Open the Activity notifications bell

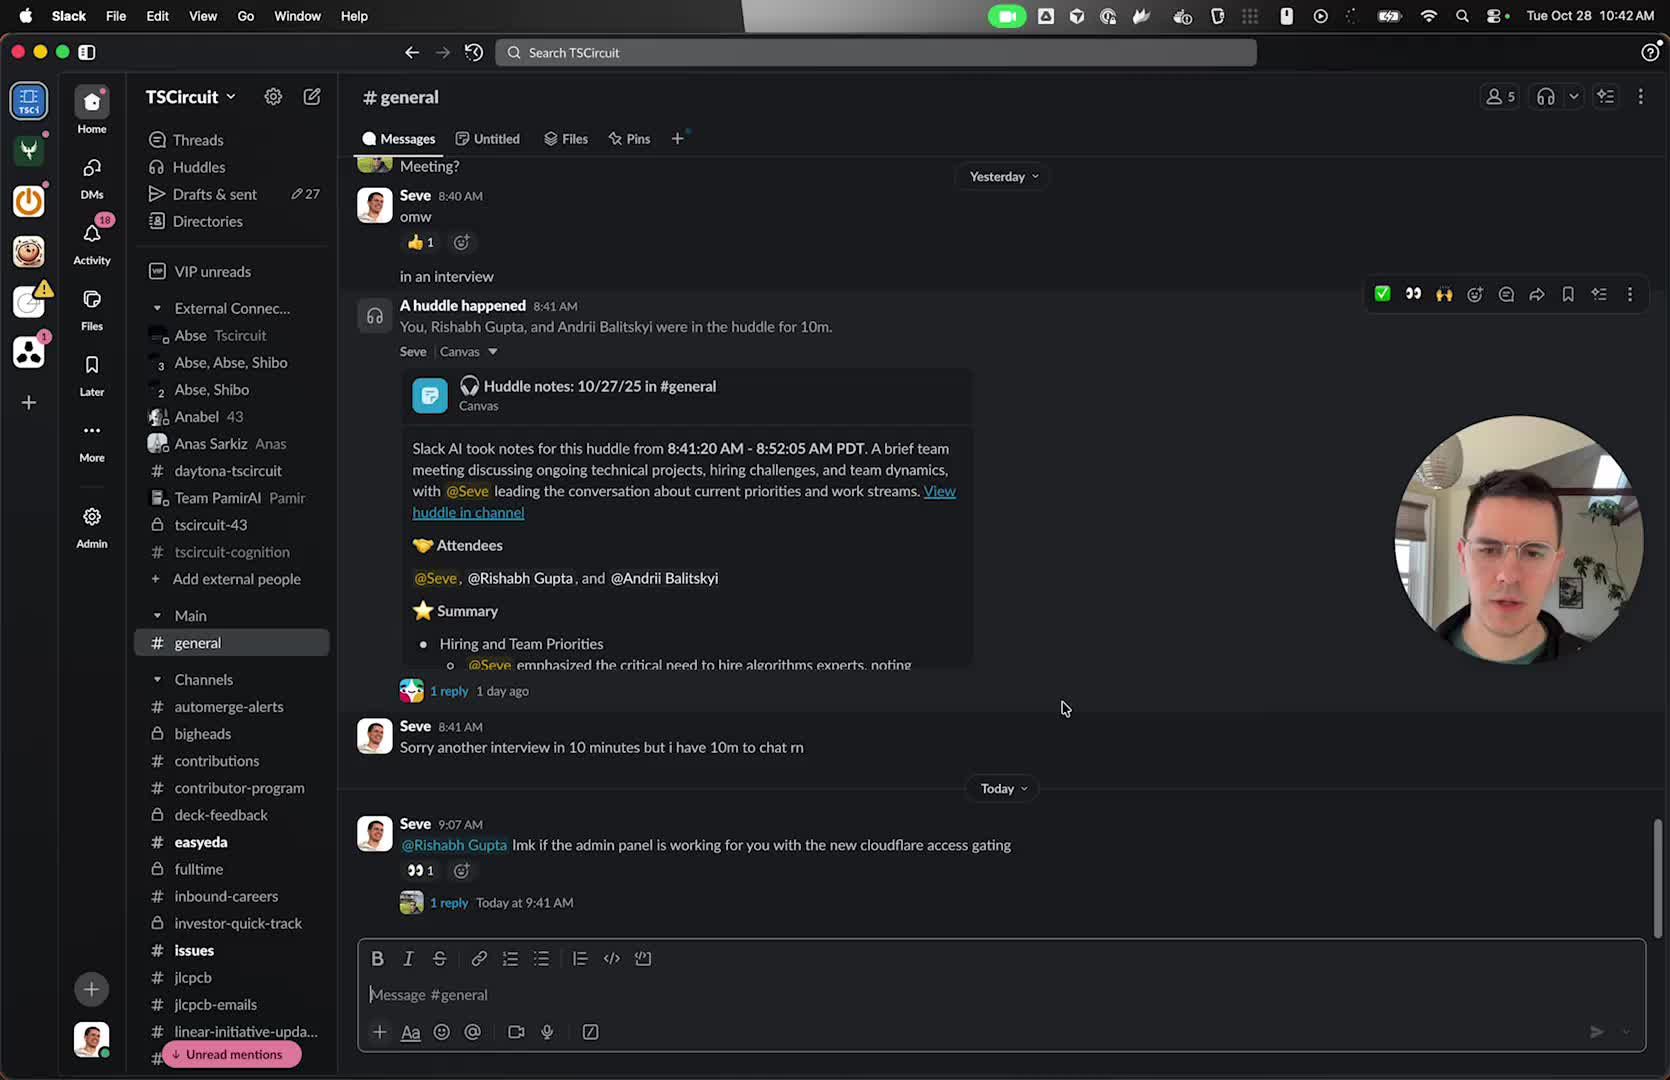click(92, 240)
